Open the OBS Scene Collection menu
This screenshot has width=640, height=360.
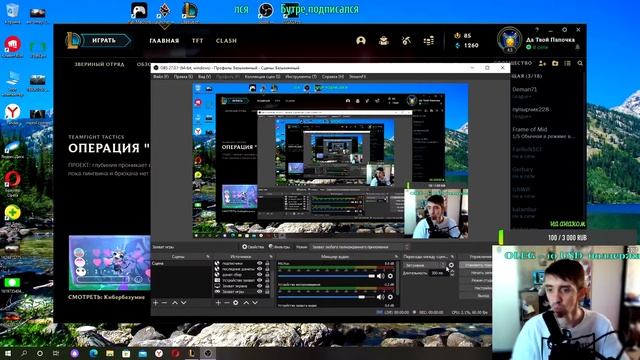pyautogui.click(x=262, y=77)
